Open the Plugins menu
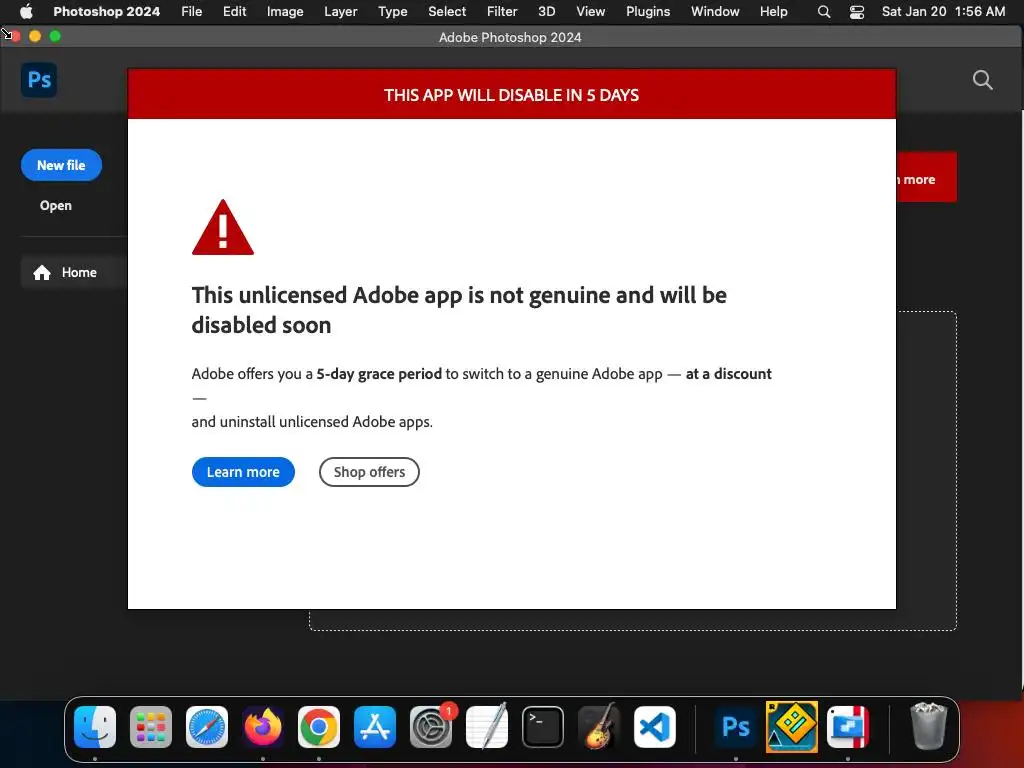Image resolution: width=1024 pixels, height=768 pixels. [x=648, y=12]
